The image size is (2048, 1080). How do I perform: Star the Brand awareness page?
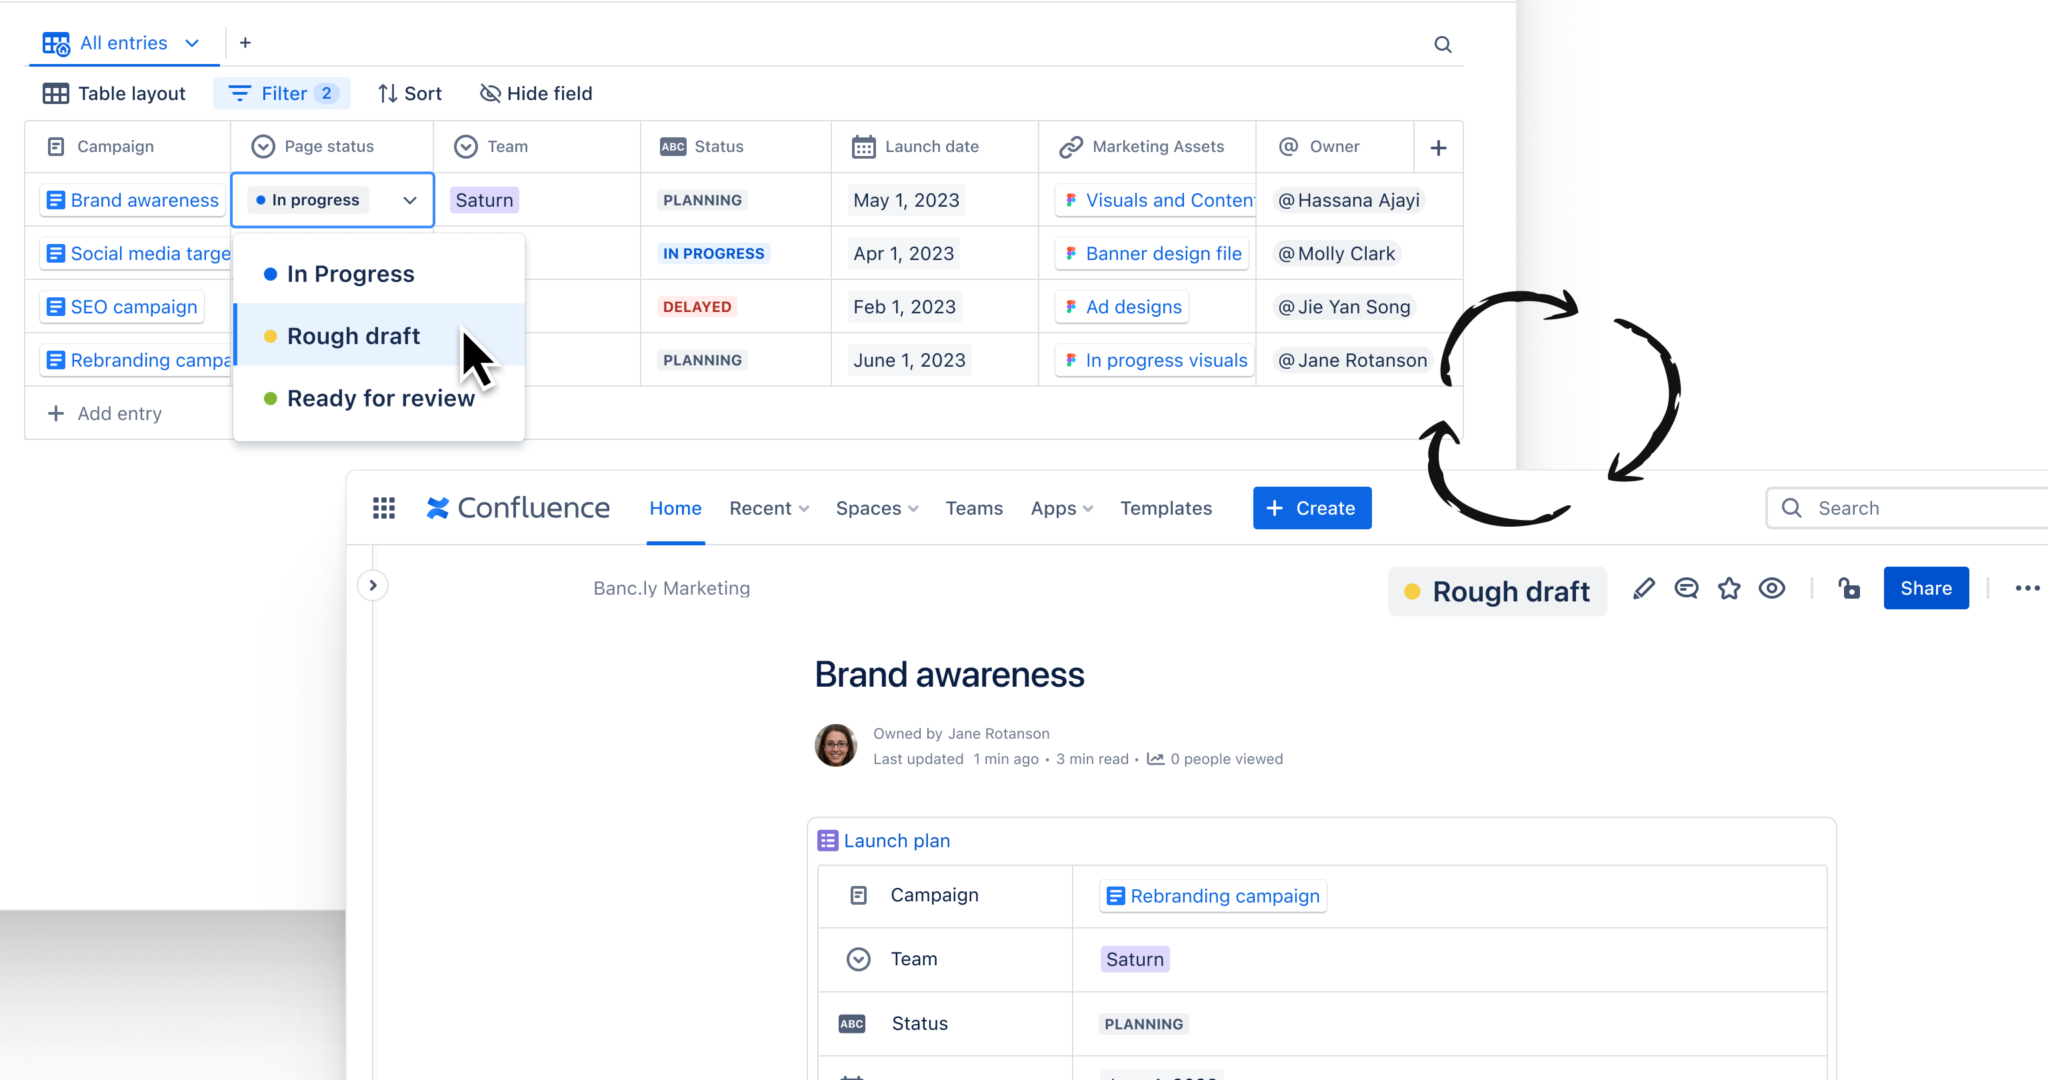coord(1729,589)
